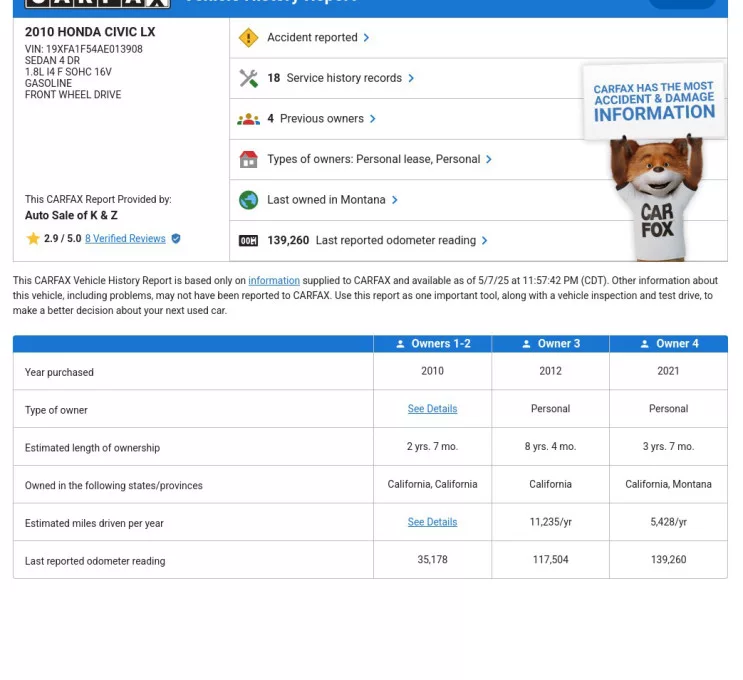The height and width of the screenshot is (680, 743).
Task: Expand the Accident reported section
Action: [318, 38]
